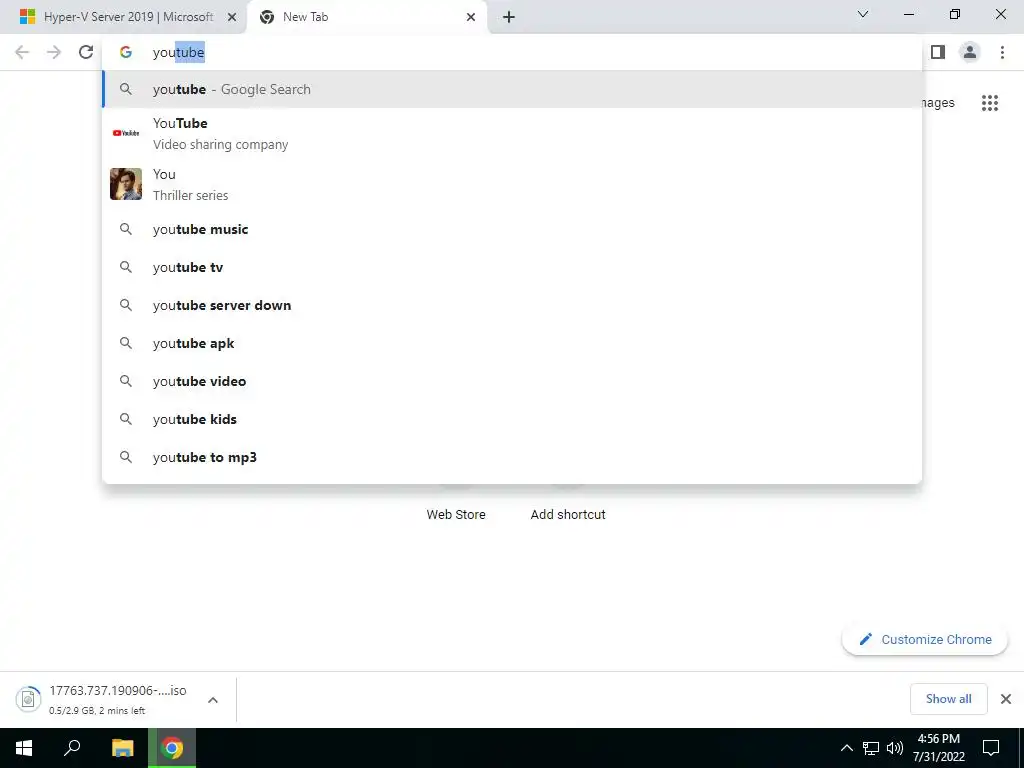This screenshot has width=1024, height=768.
Task: Close the downloads bar
Action: (x=1006, y=699)
